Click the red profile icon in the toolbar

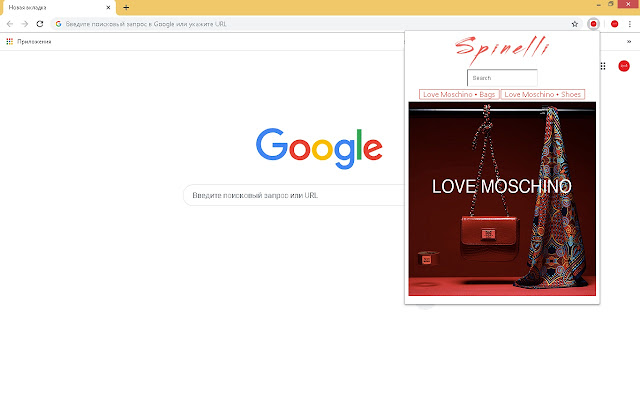614,24
